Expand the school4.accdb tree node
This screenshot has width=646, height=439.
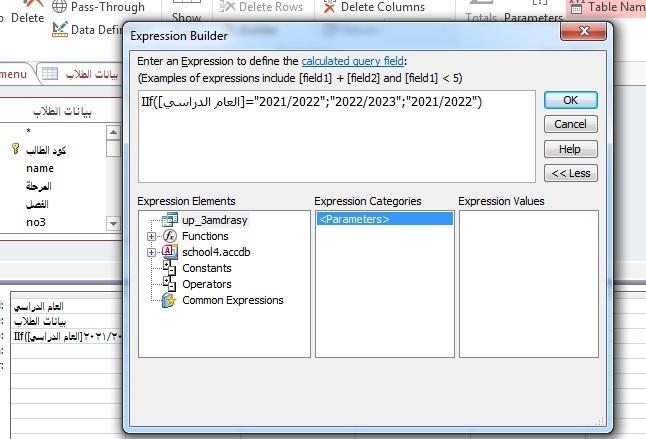(x=152, y=252)
